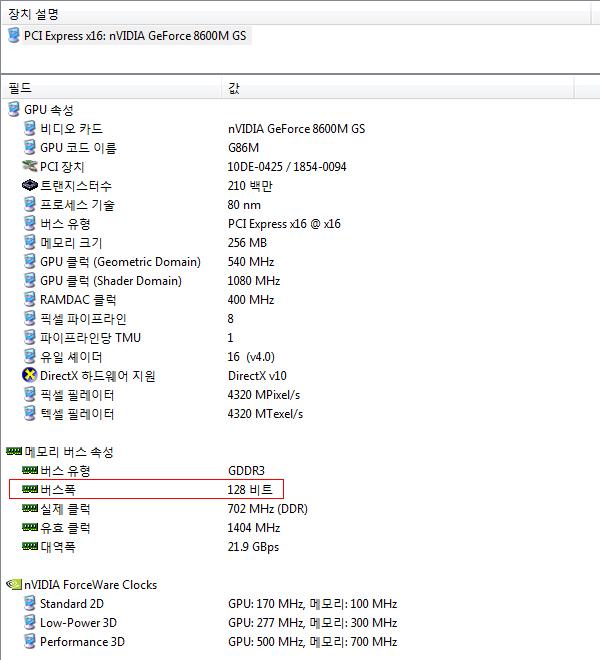Click the value 128 비트
This screenshot has height=660, width=600.
pyautogui.click(x=250, y=490)
